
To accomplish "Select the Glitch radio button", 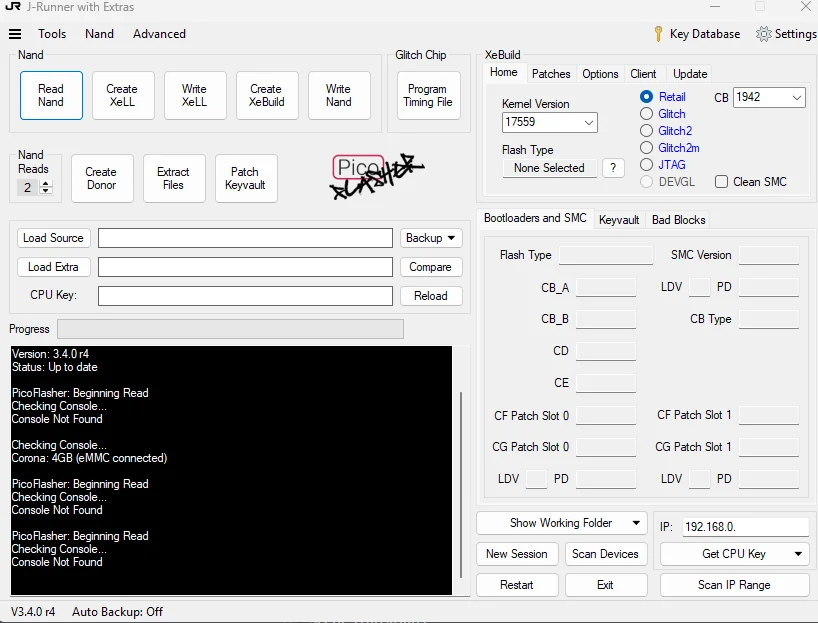I will (646, 114).
